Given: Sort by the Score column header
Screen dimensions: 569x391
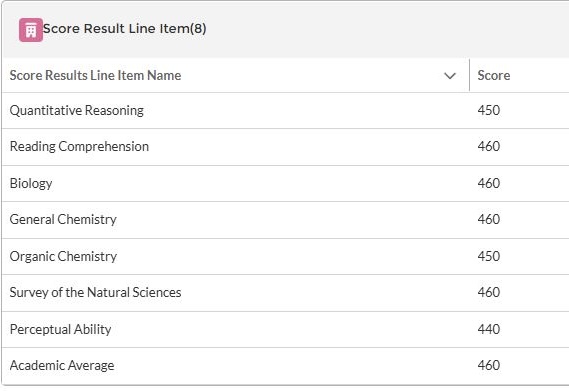Looking at the screenshot, I should 494,76.
